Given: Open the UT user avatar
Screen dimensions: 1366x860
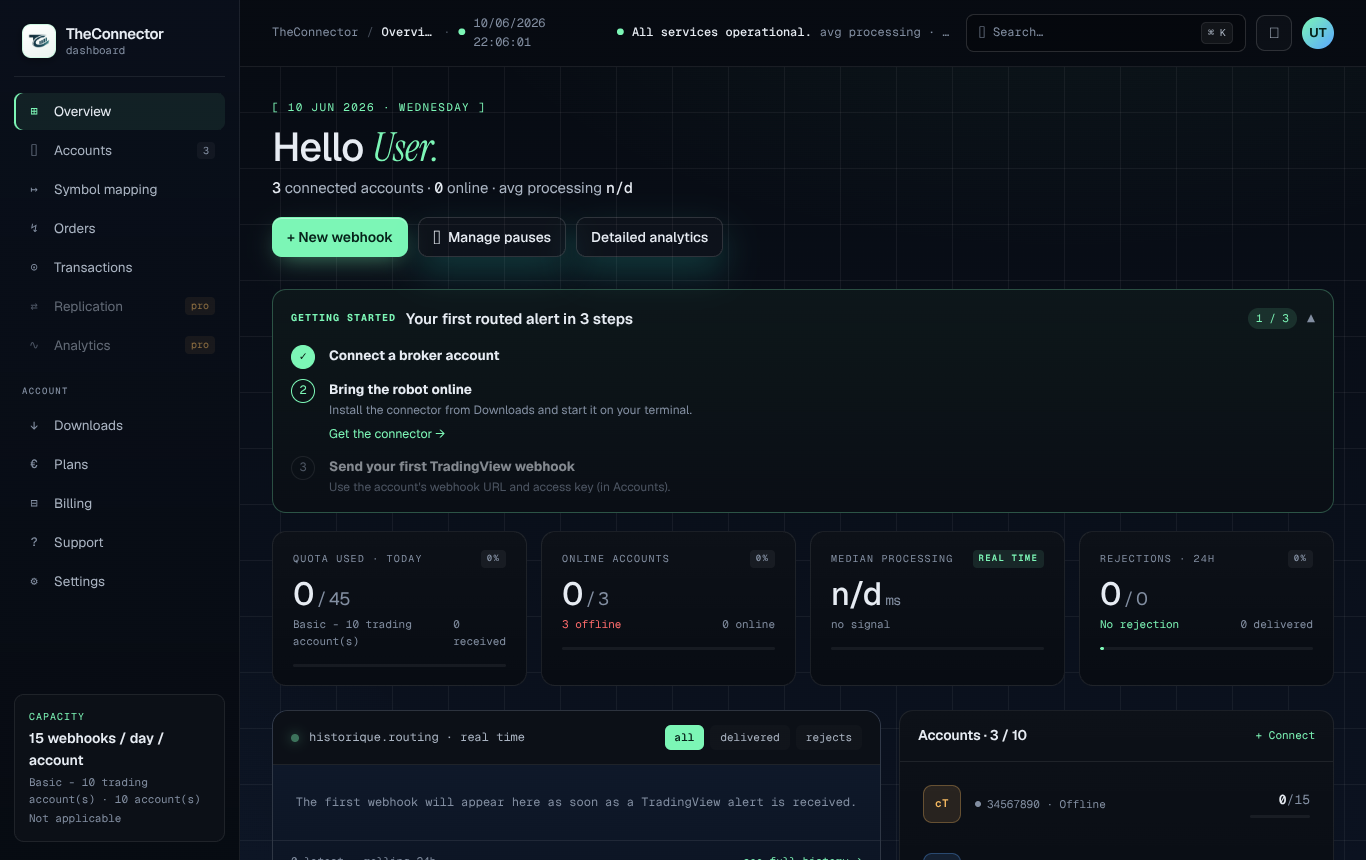Looking at the screenshot, I should tap(1318, 32).
